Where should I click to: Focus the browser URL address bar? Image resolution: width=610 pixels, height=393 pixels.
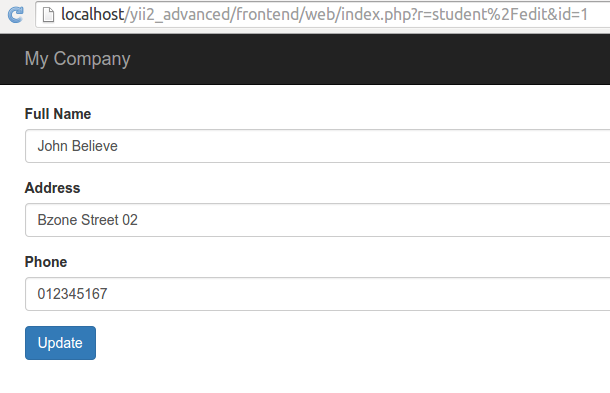[323, 15]
